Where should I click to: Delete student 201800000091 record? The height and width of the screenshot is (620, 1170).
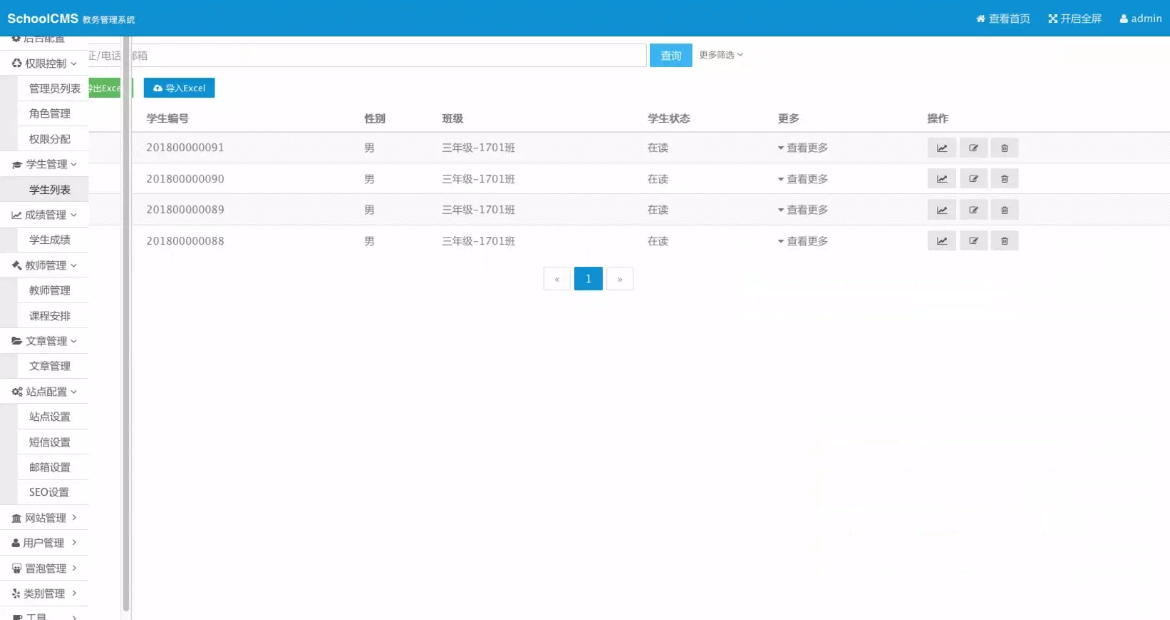click(1004, 148)
